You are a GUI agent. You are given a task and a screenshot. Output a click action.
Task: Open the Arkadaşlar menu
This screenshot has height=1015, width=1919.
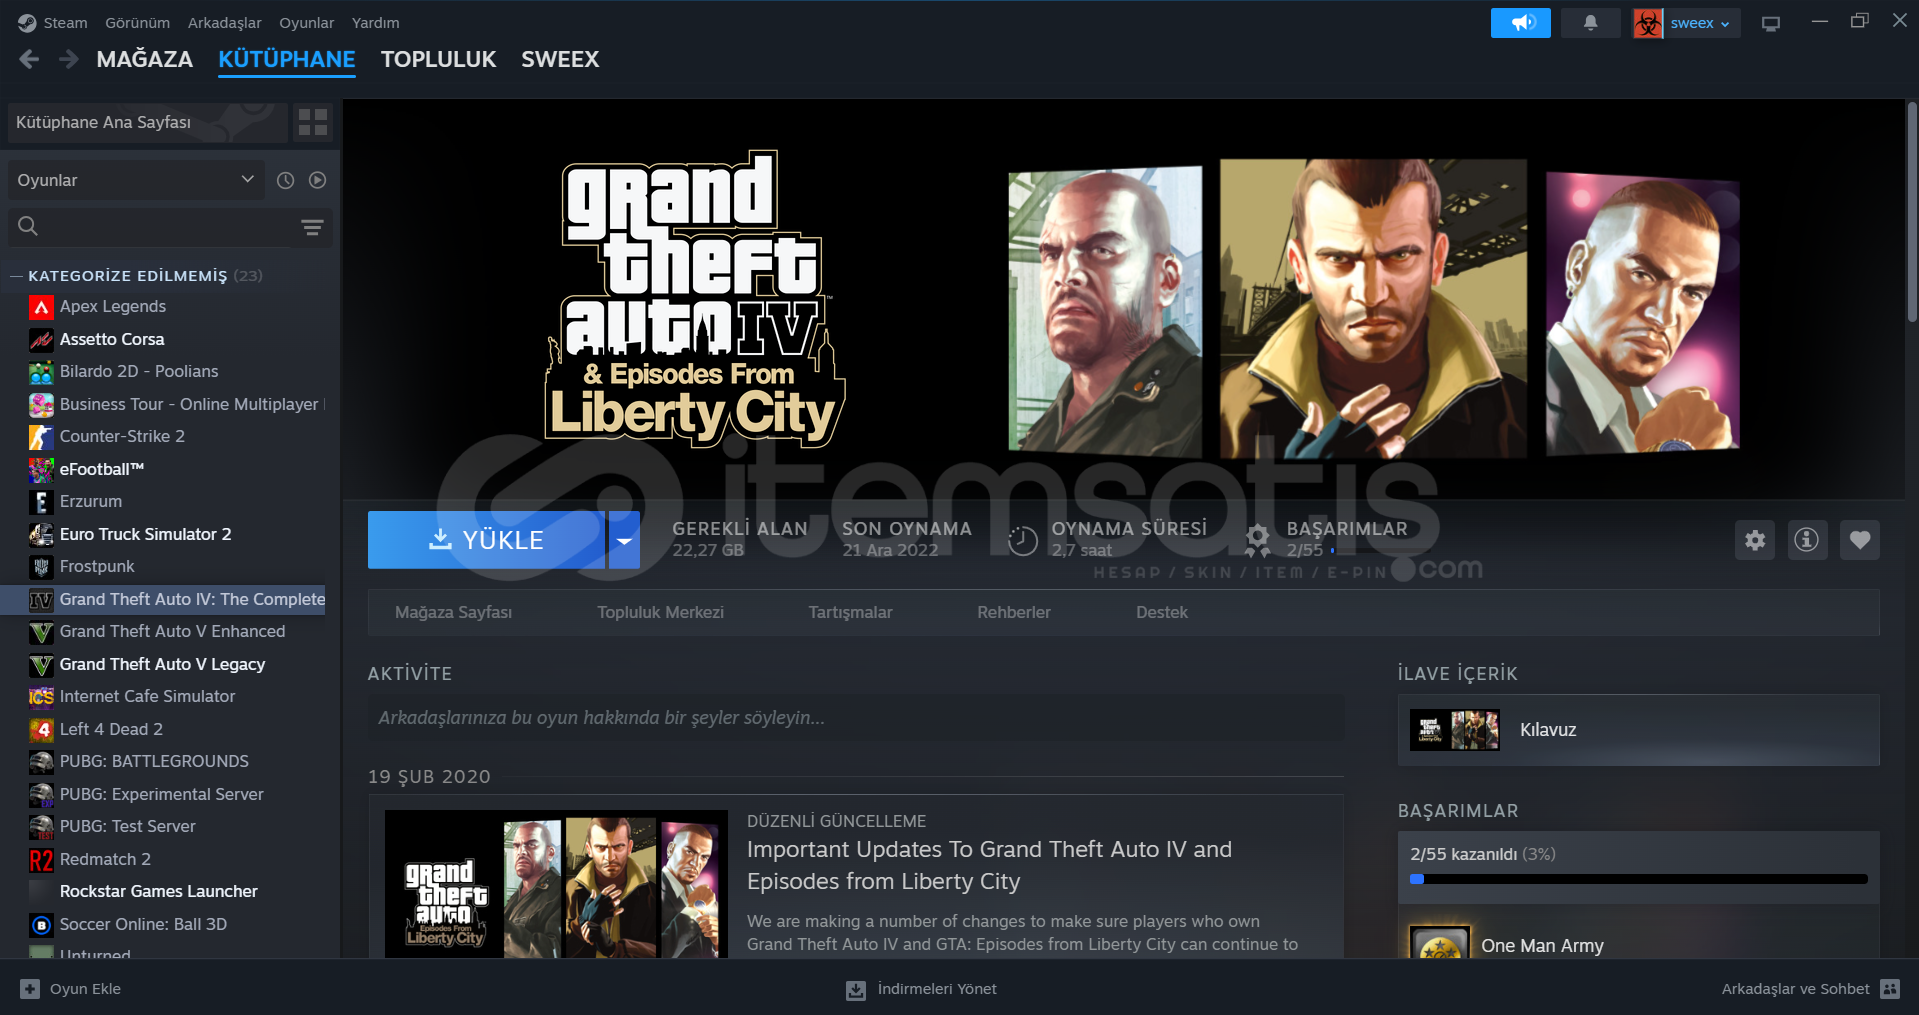pos(224,23)
